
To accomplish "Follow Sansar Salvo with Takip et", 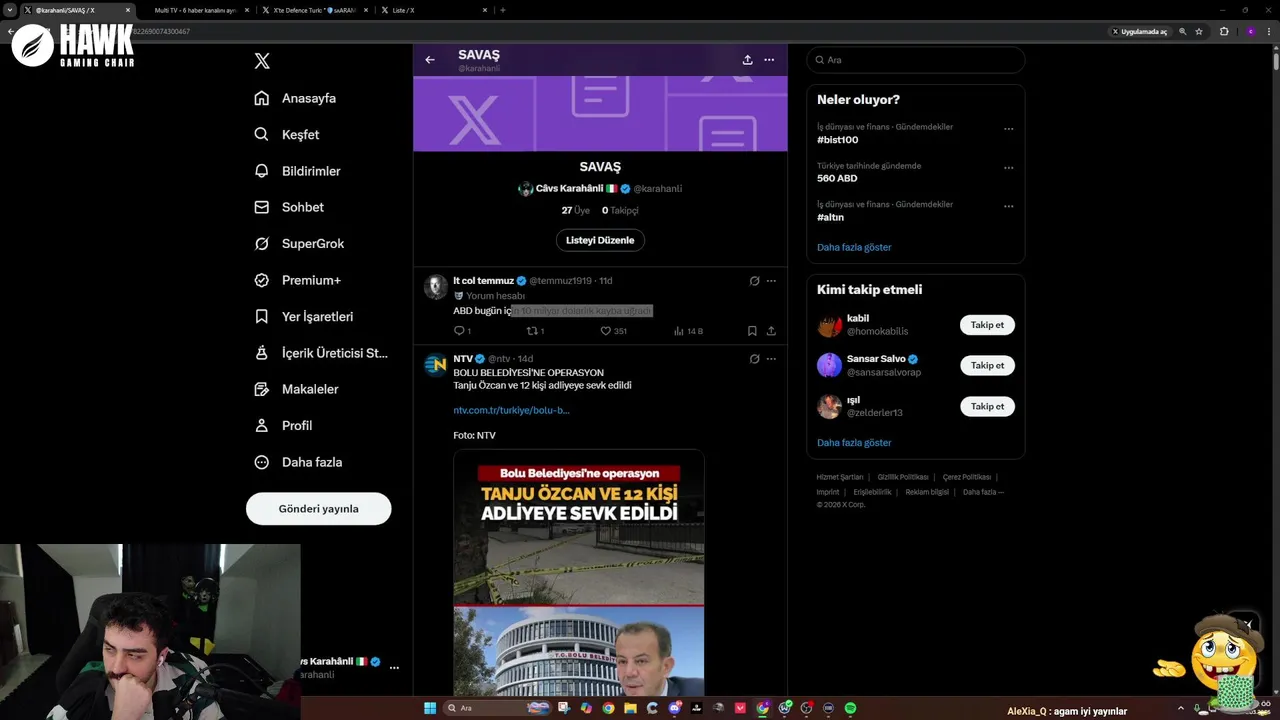I will coord(987,366).
